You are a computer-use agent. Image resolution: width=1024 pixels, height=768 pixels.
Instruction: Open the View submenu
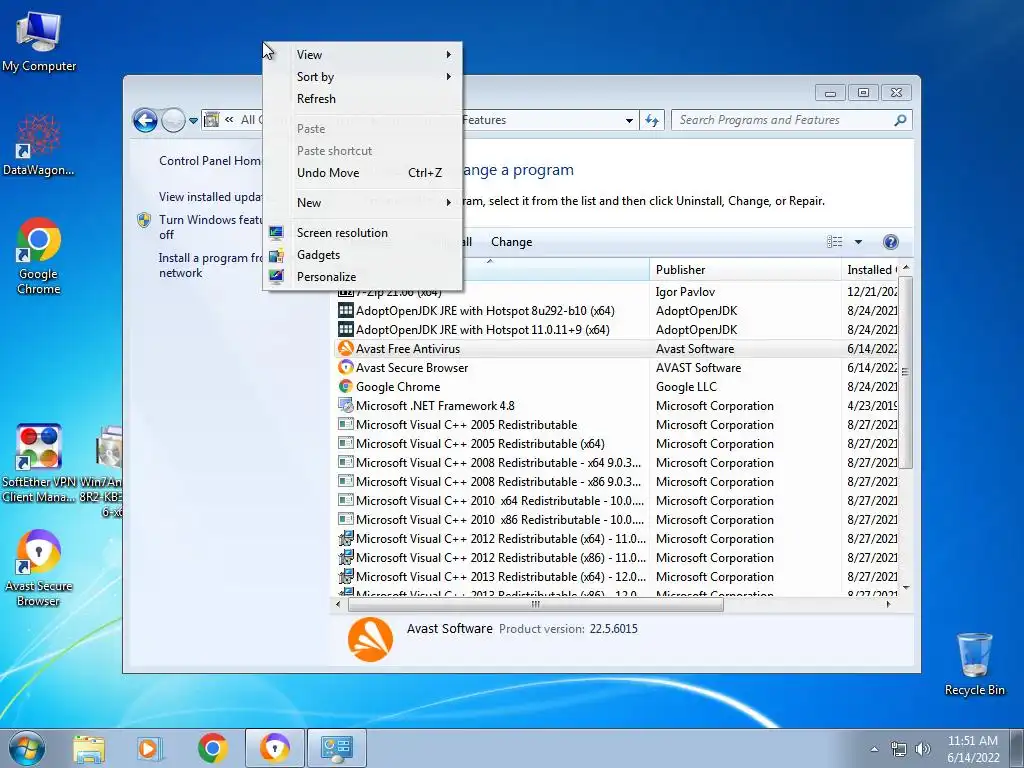pyautogui.click(x=362, y=55)
